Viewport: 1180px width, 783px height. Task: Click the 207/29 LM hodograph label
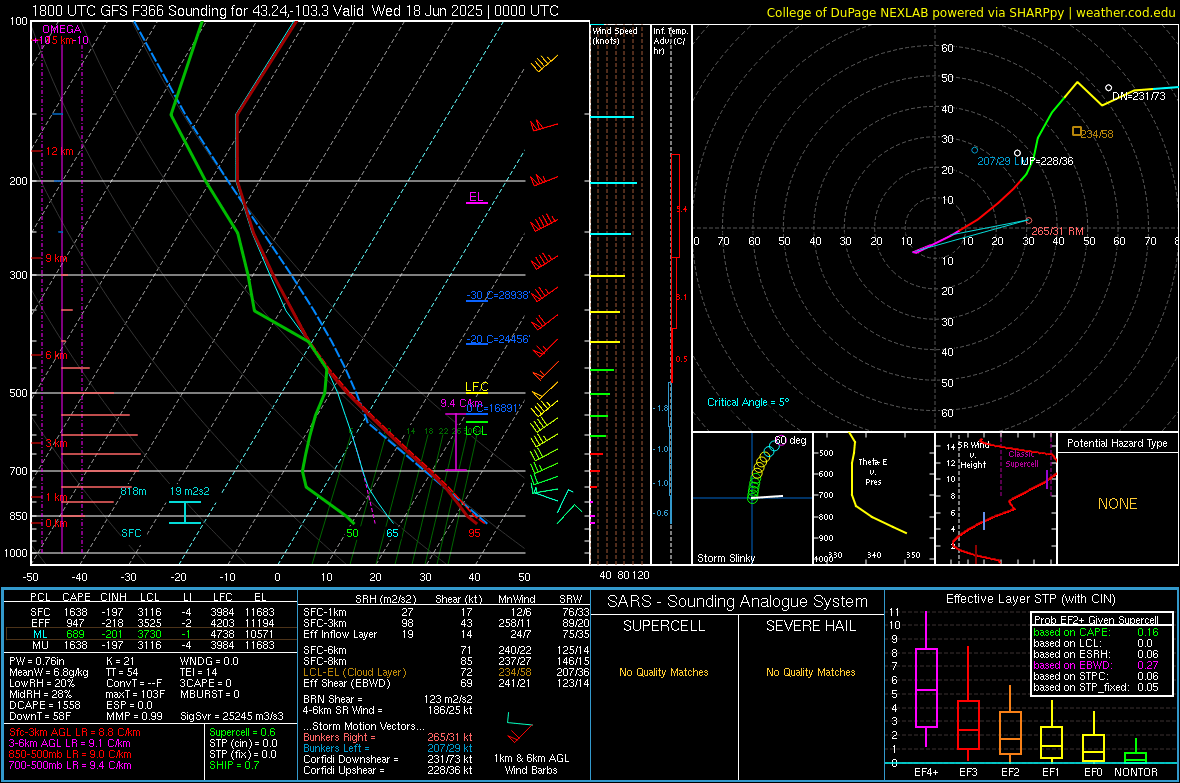pos(999,161)
